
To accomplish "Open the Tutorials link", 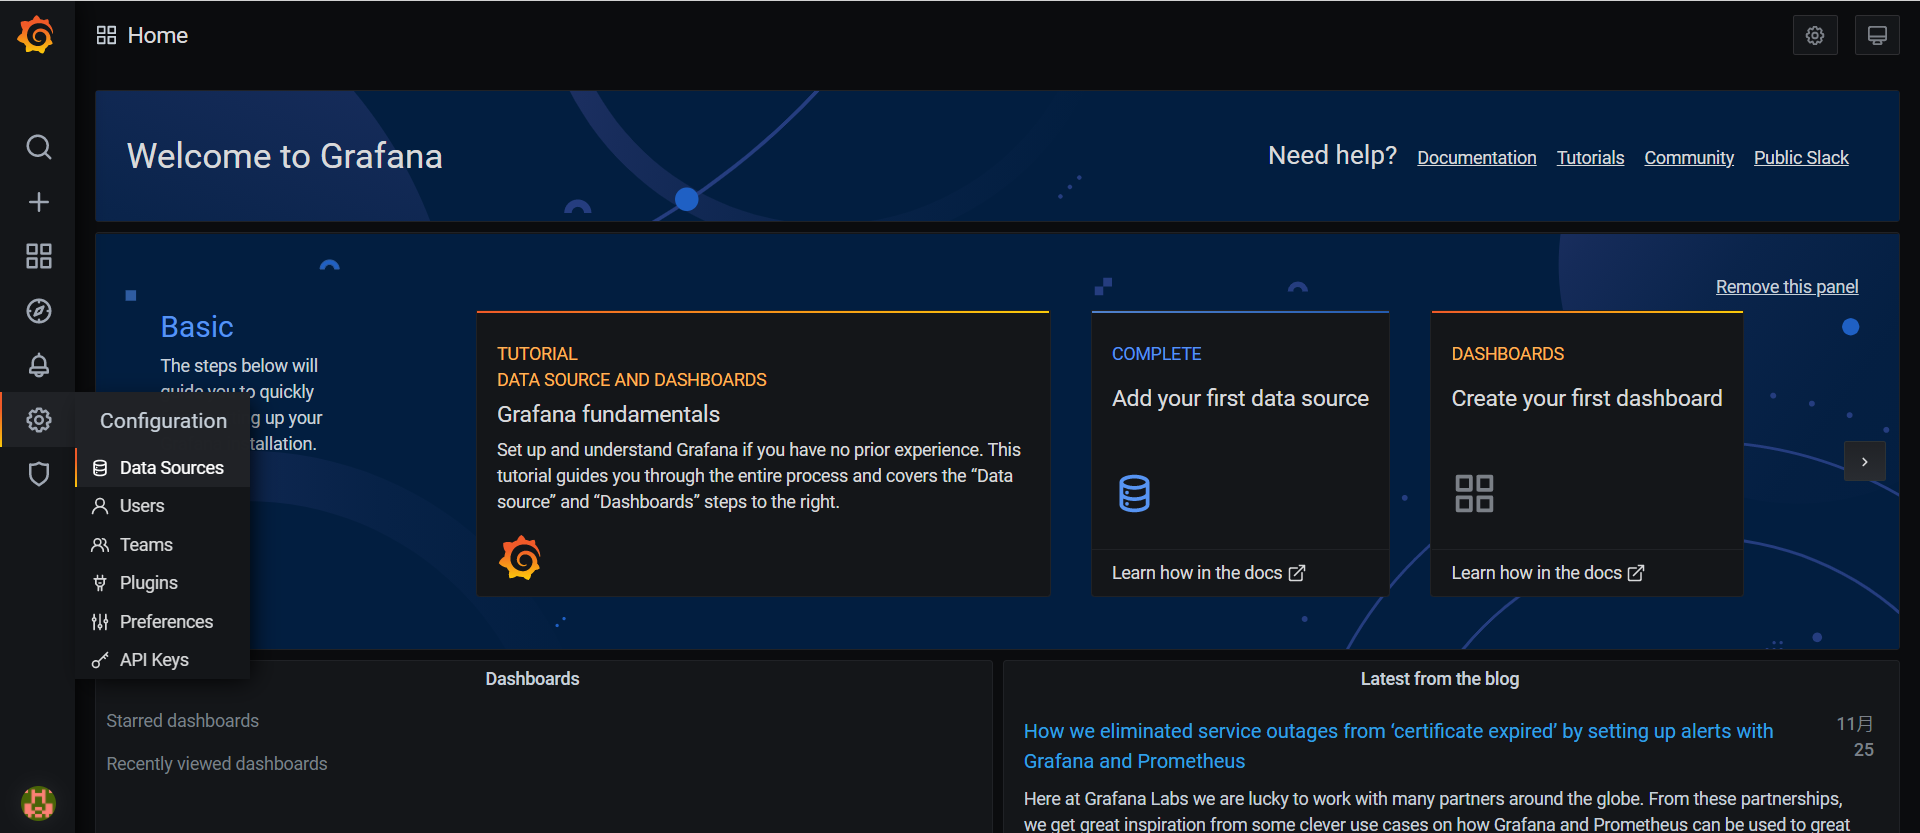I will coord(1590,158).
